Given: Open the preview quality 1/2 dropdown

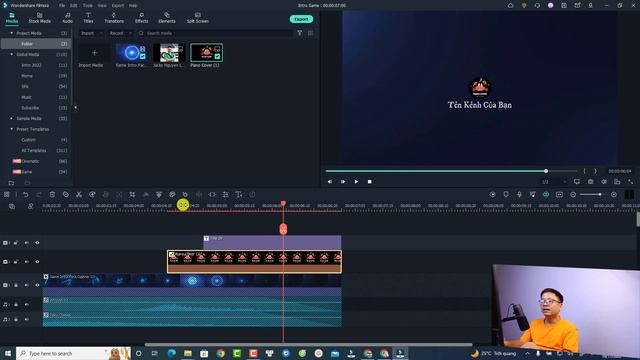Looking at the screenshot, I should click(554, 182).
